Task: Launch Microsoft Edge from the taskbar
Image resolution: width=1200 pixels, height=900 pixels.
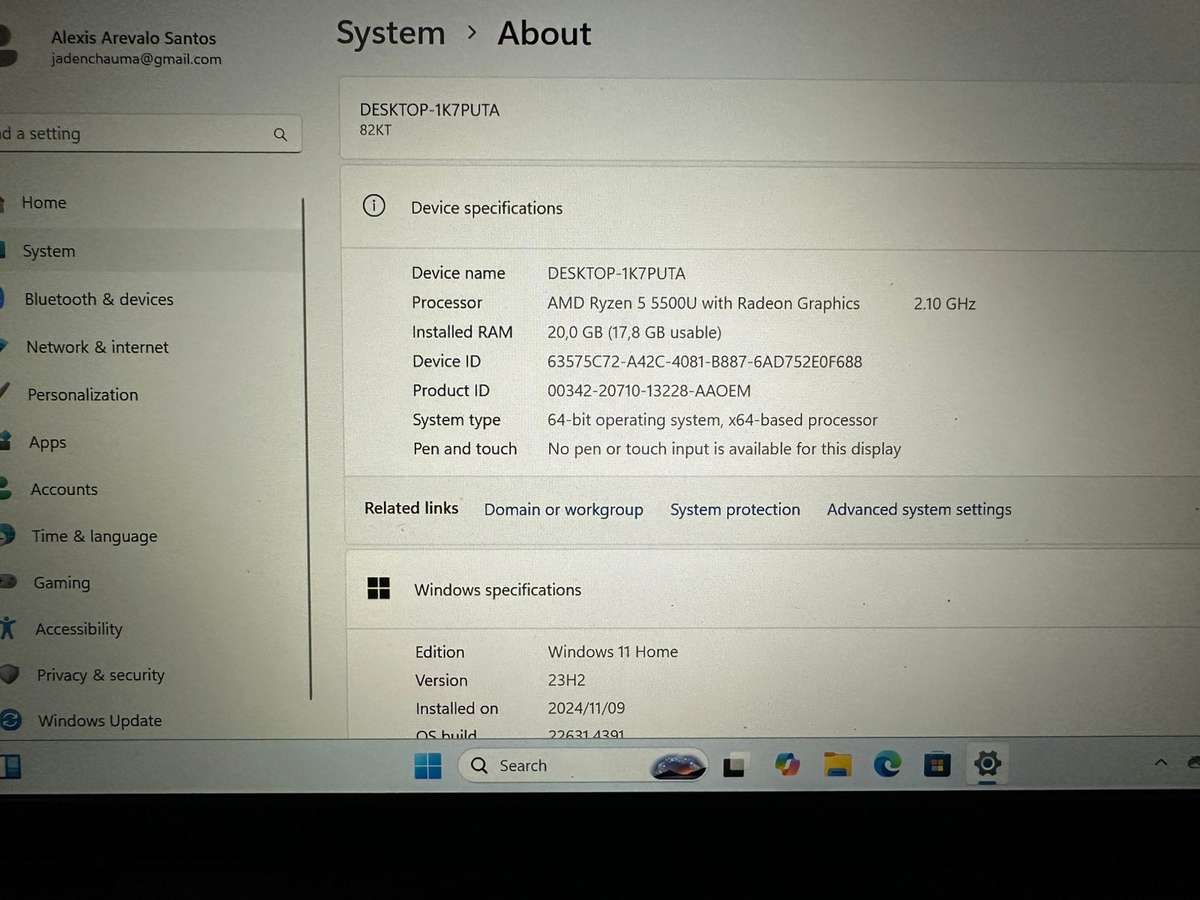Action: 887,764
